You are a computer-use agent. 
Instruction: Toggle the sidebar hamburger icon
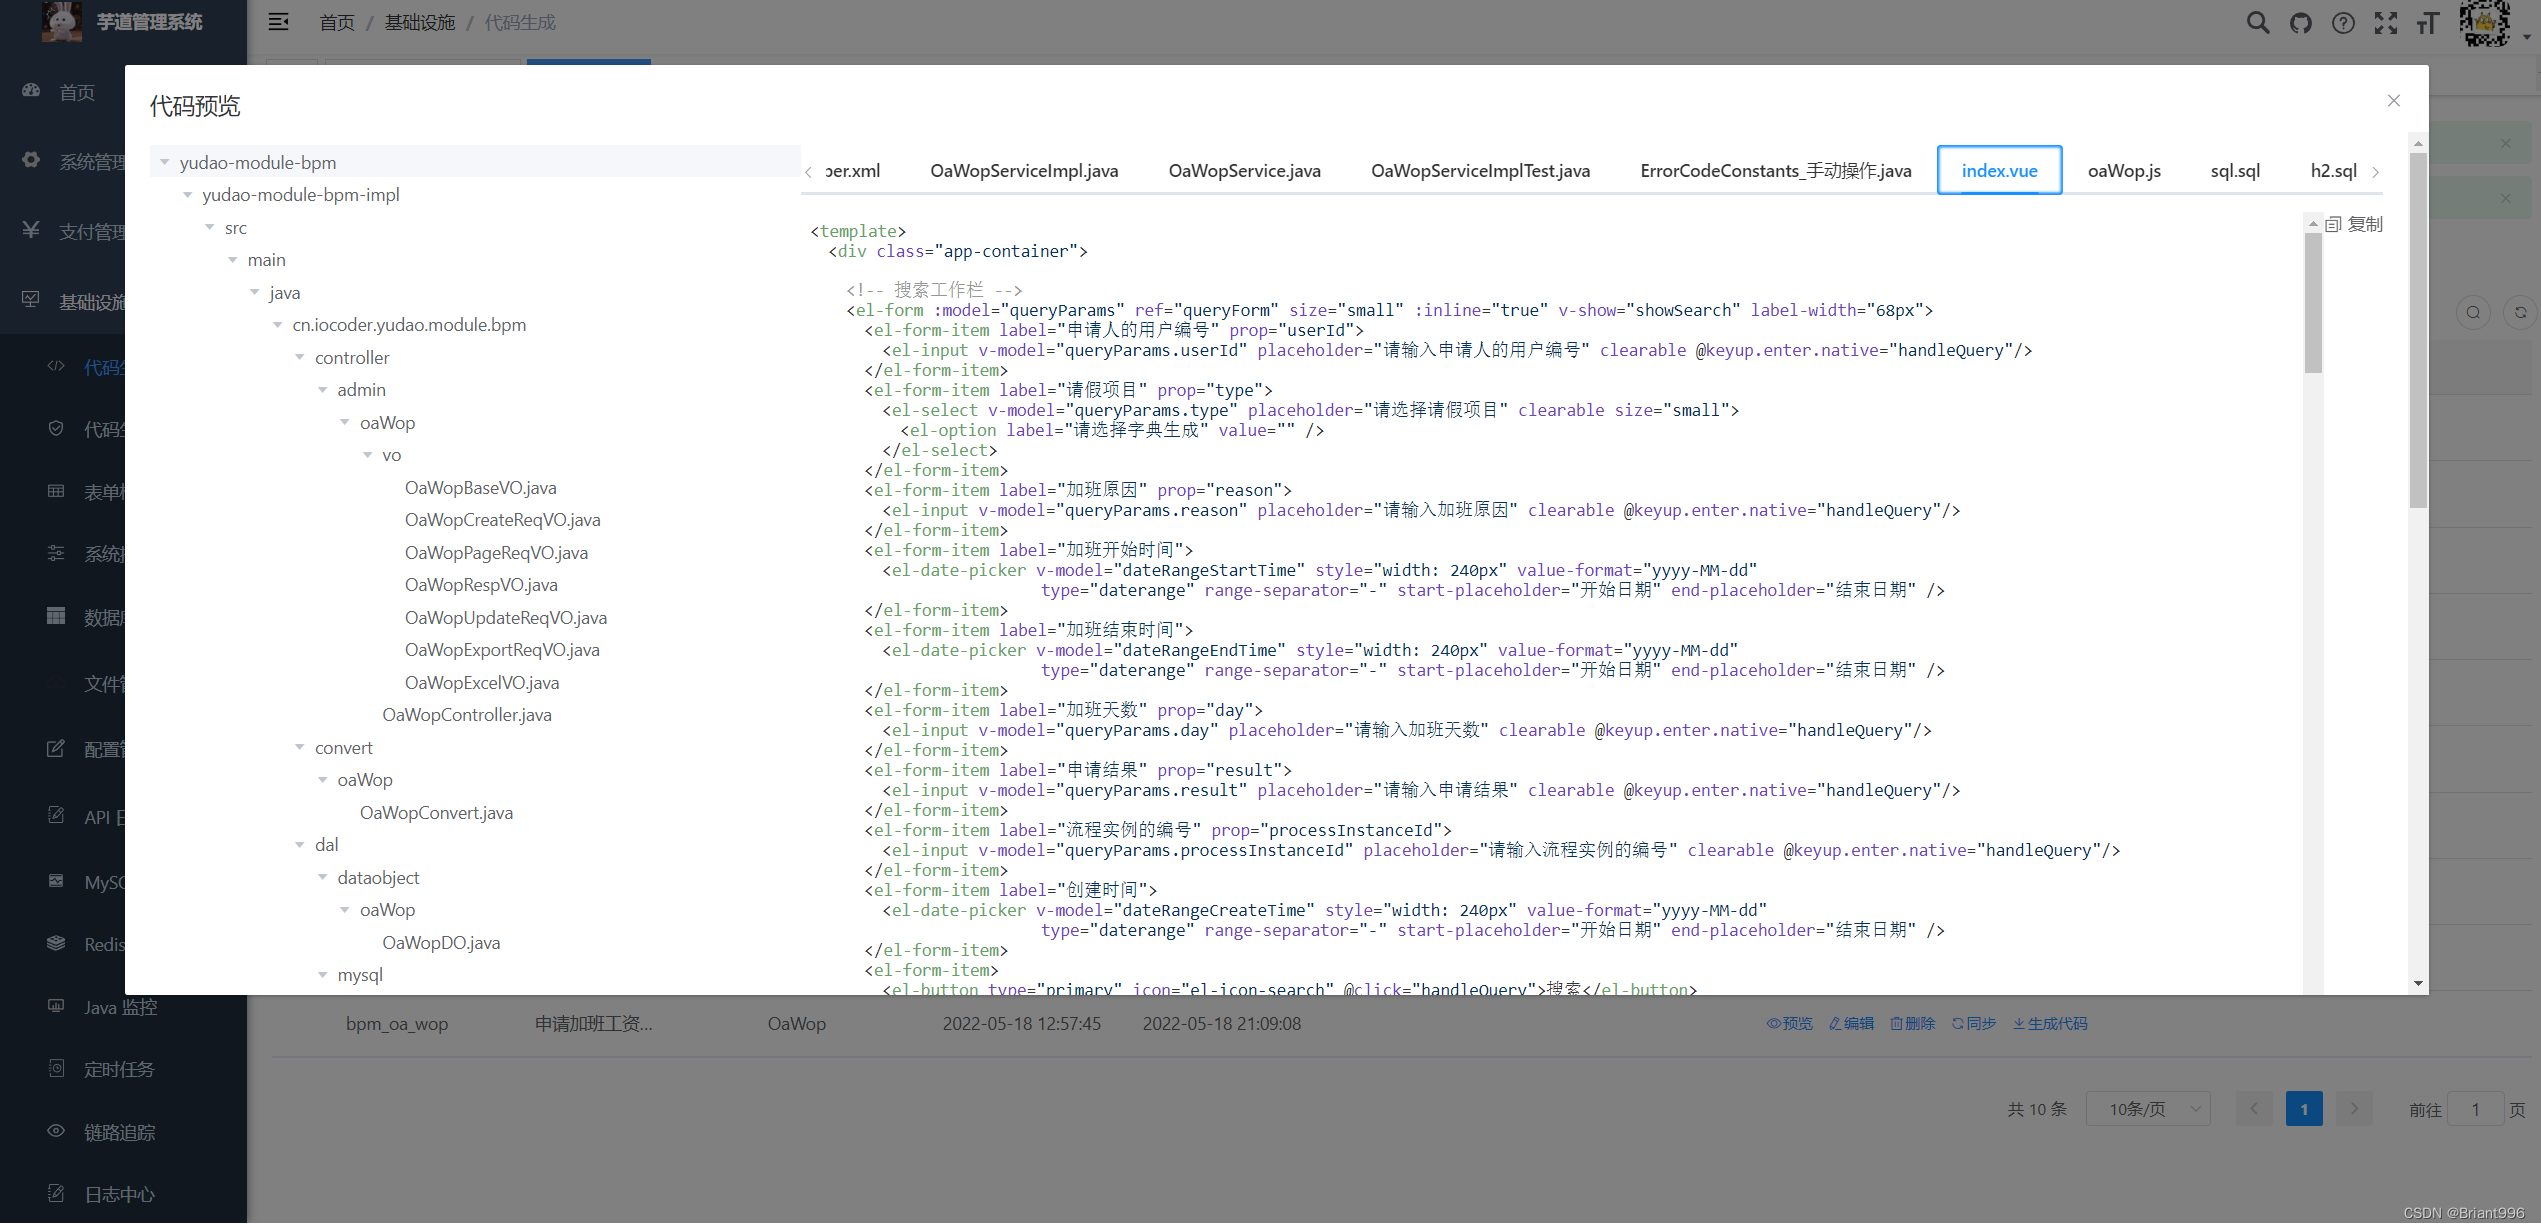coord(279,22)
